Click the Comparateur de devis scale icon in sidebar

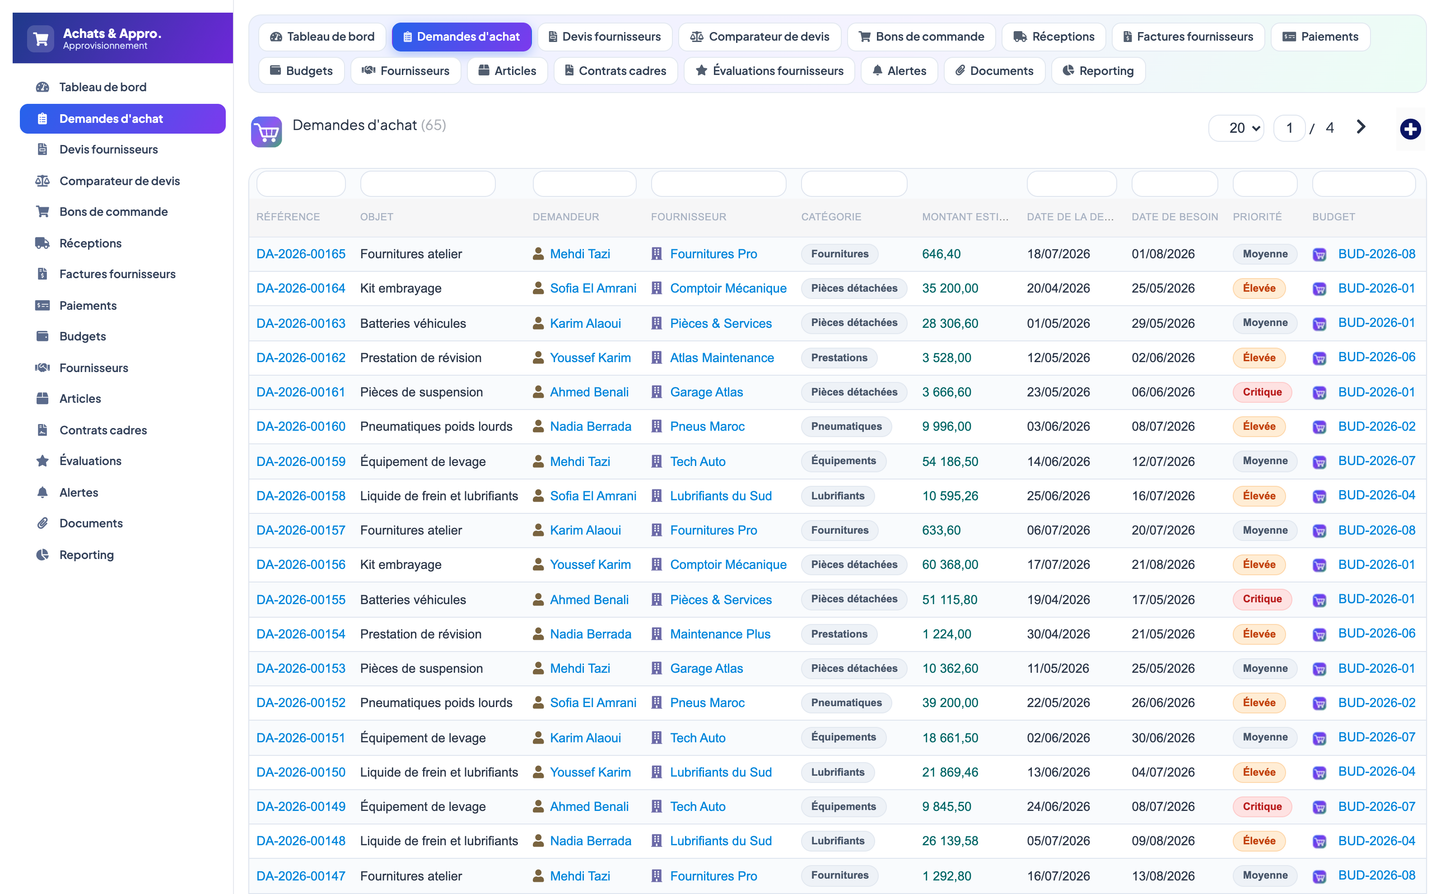(x=42, y=181)
